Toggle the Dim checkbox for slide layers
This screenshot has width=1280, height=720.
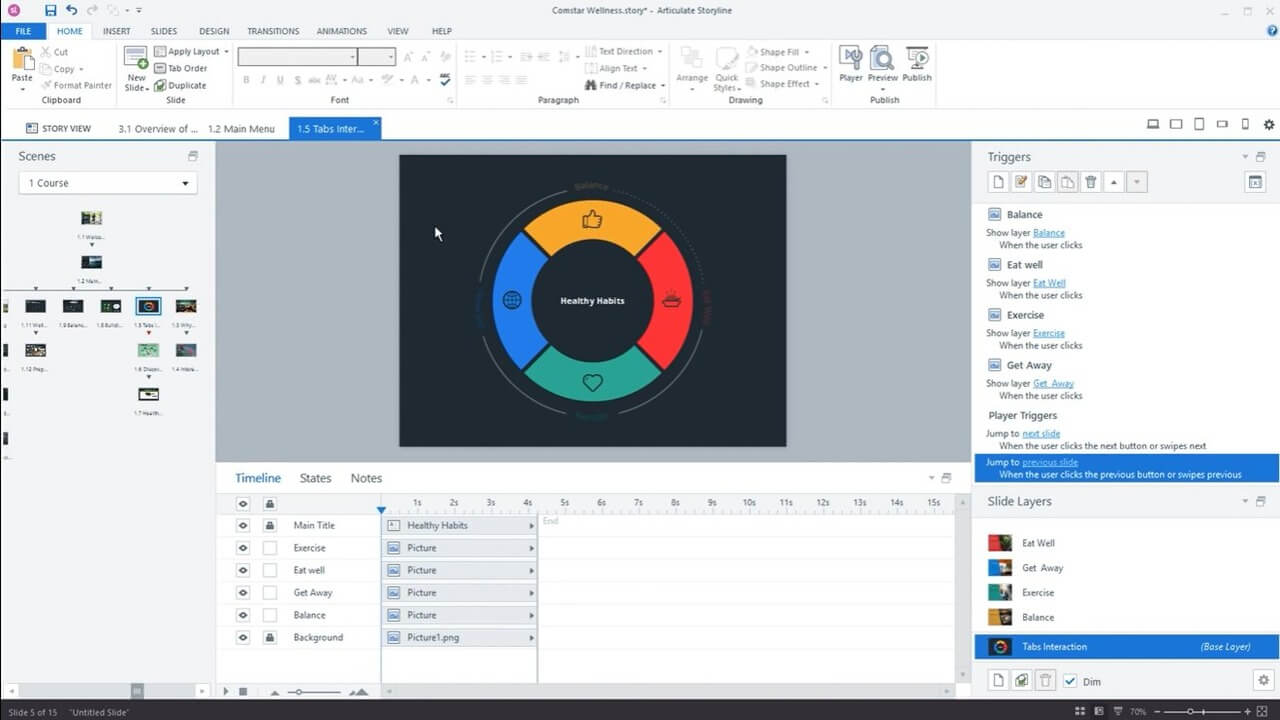click(x=1070, y=681)
